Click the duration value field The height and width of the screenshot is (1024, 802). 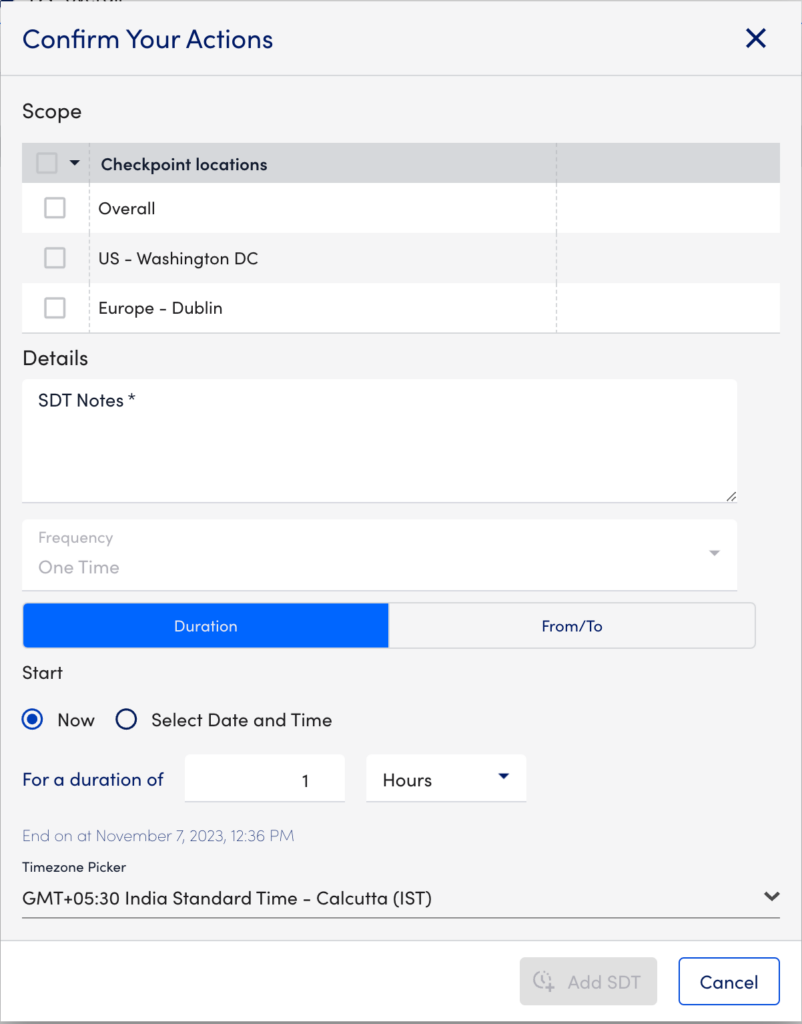[x=265, y=780]
